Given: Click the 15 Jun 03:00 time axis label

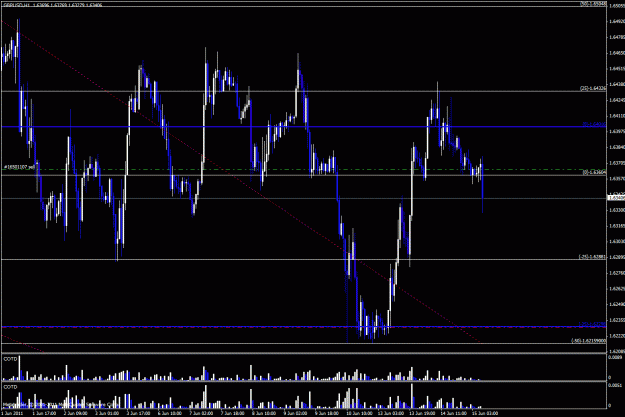Looking at the screenshot, I should pyautogui.click(x=485, y=413).
